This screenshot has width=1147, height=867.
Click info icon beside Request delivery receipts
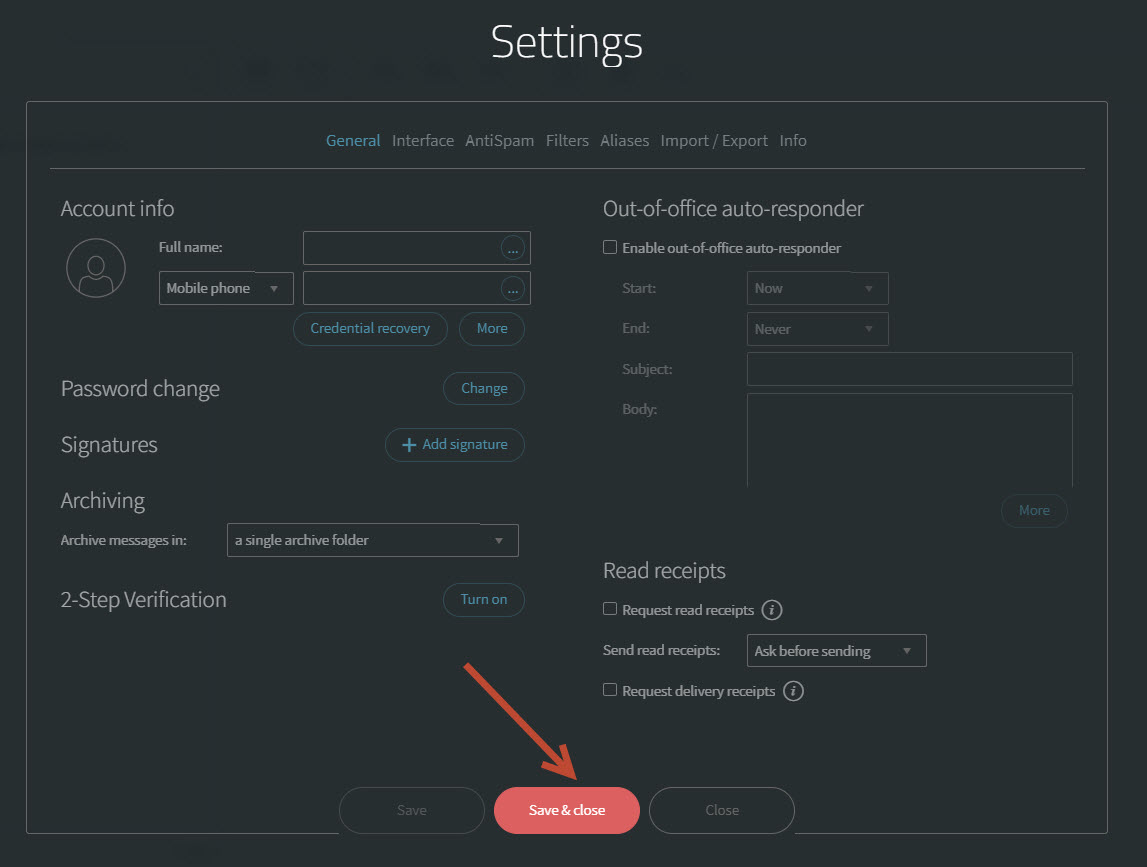coord(793,691)
